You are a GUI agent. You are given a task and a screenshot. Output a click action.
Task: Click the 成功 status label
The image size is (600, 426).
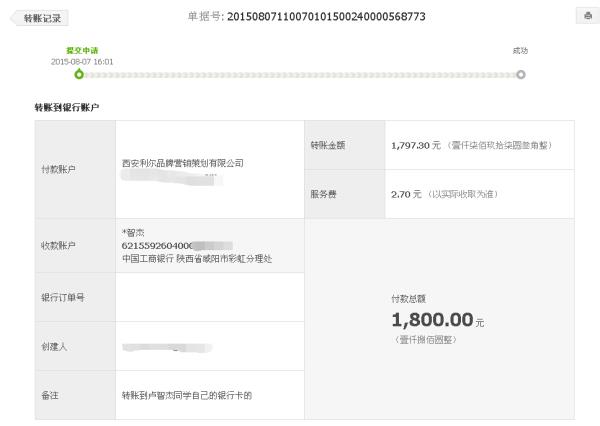coord(520,50)
